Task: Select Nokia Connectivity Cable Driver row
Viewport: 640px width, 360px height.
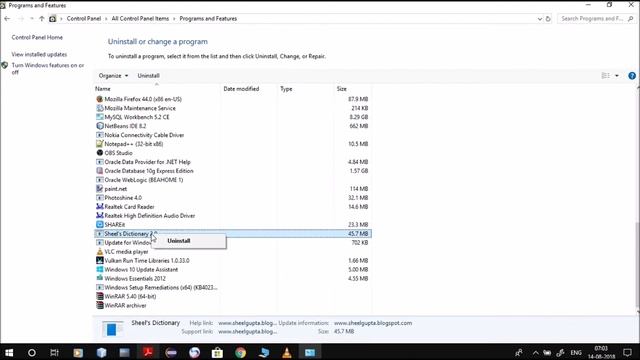Action: pos(233,135)
